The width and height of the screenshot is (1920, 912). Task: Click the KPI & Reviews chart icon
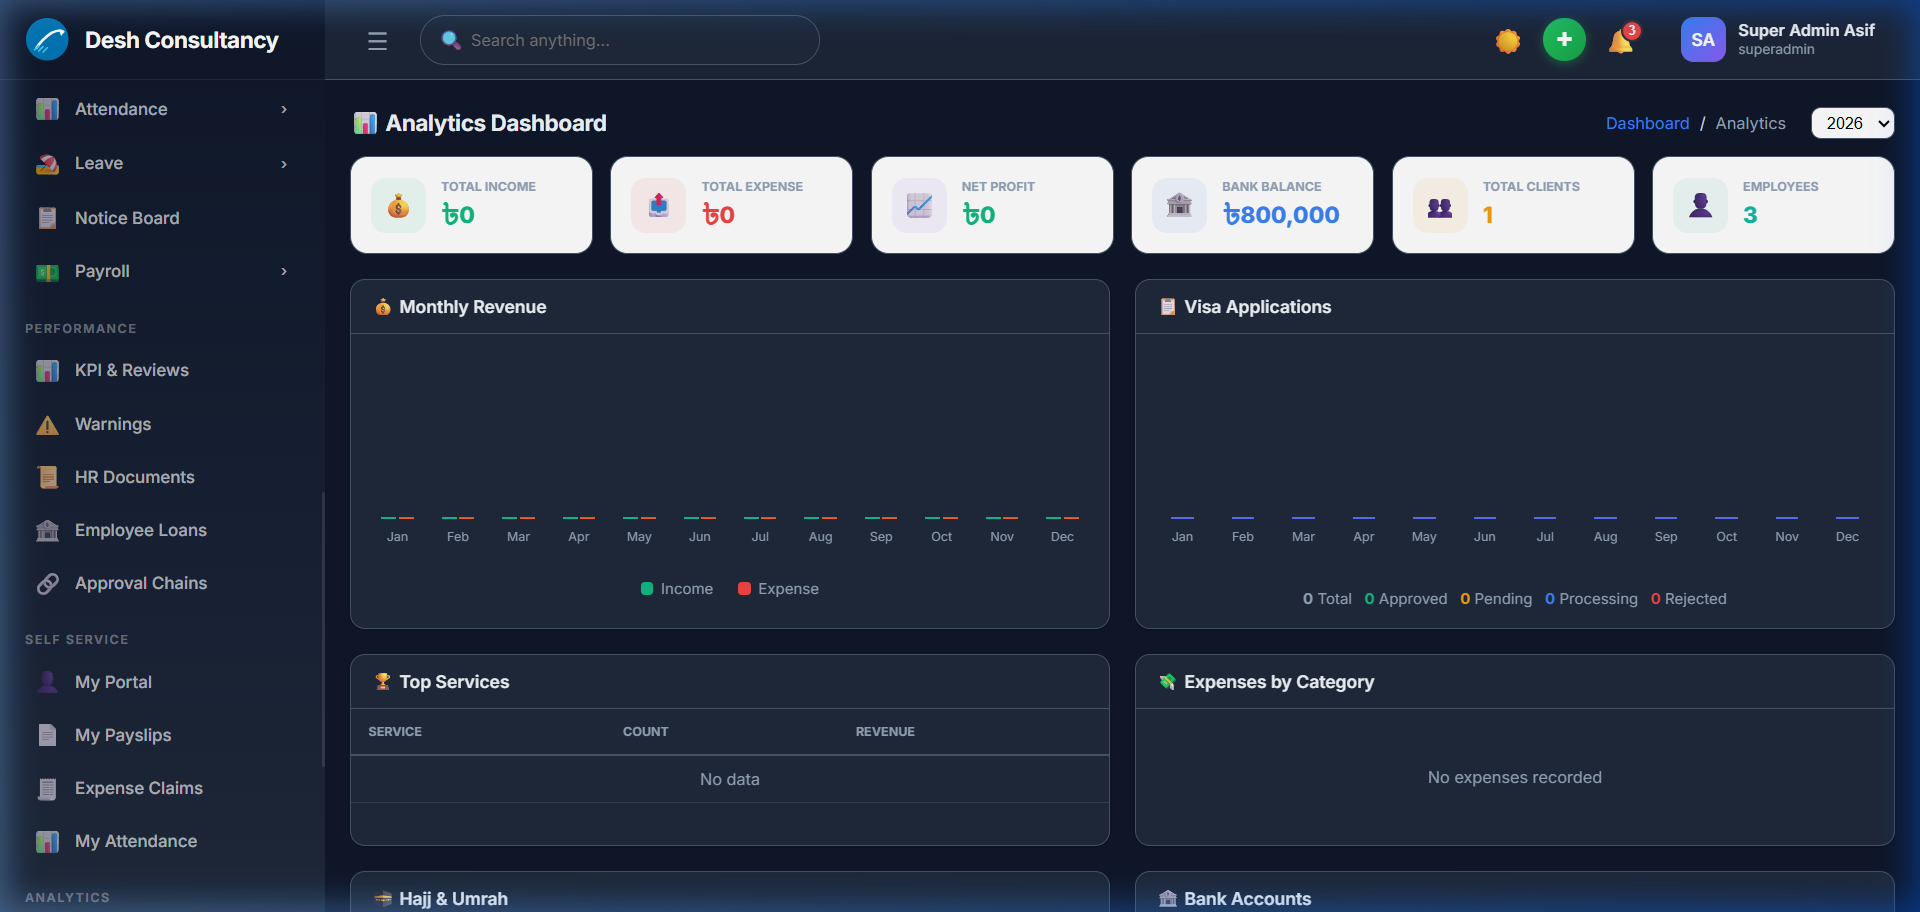pos(47,370)
